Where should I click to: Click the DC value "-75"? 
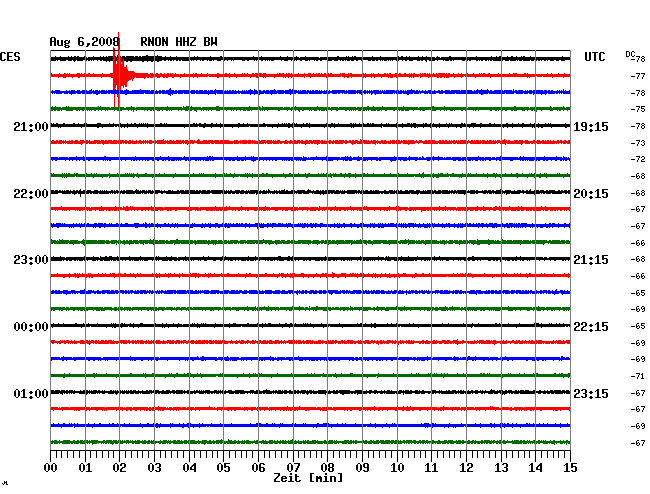coord(638,109)
